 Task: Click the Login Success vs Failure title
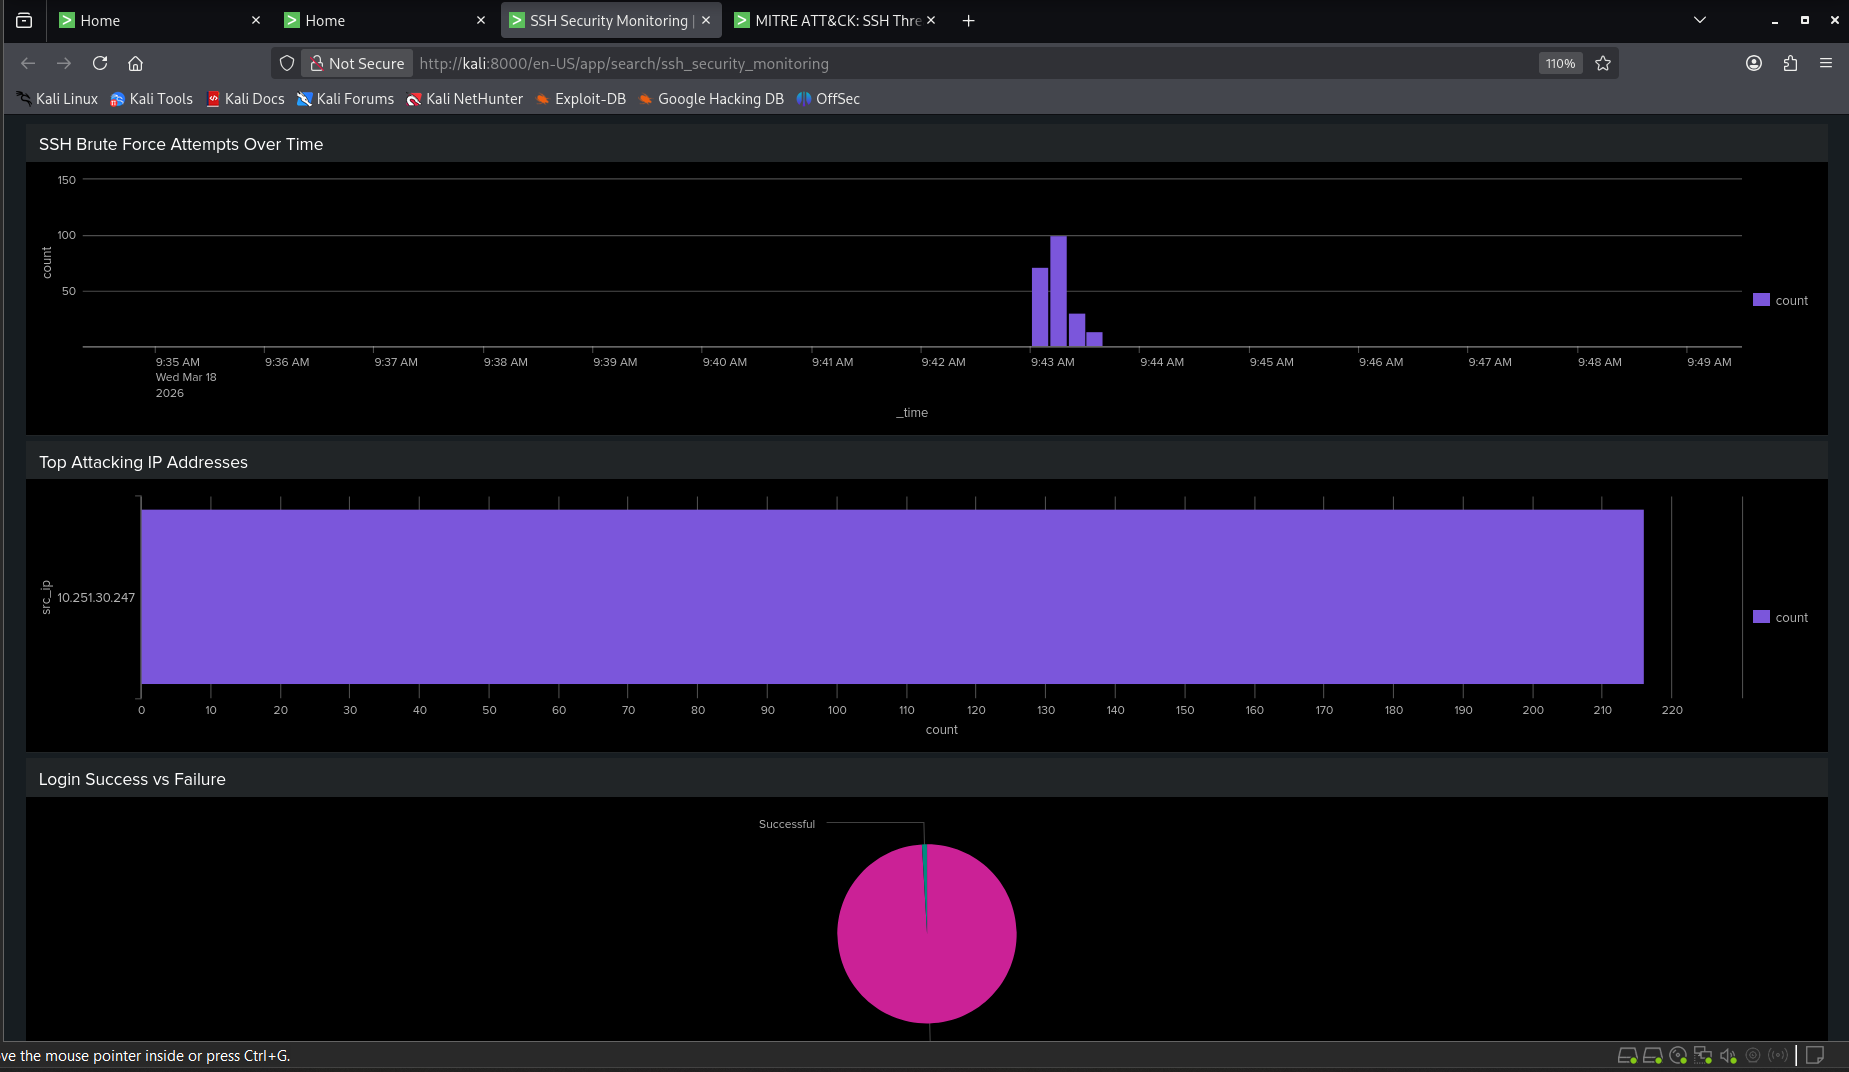(132, 779)
